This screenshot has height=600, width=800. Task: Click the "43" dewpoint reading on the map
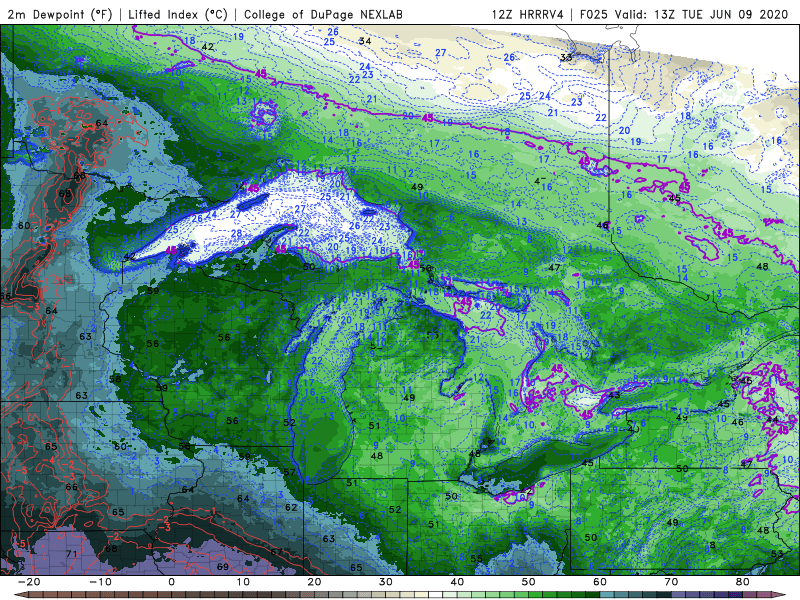[614, 395]
